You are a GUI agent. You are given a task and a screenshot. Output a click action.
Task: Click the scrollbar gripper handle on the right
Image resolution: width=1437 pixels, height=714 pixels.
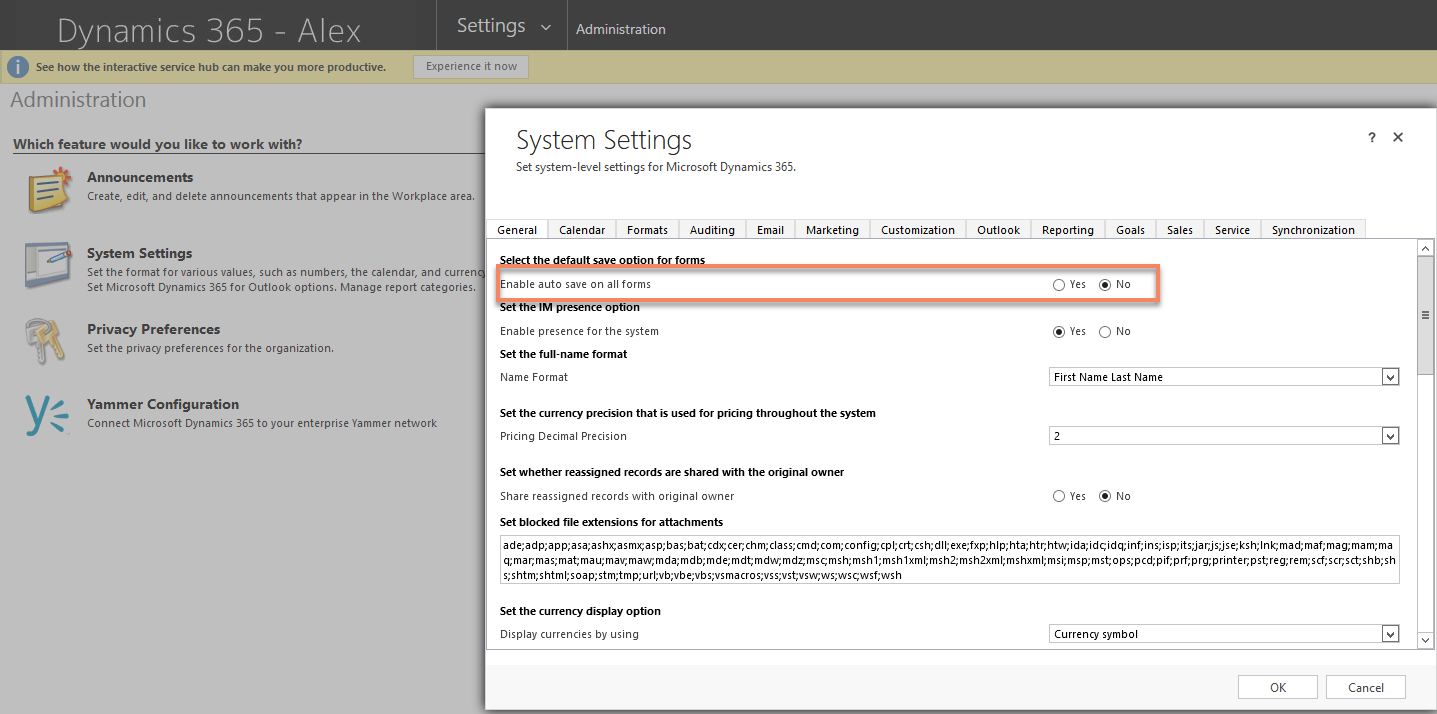coord(1424,313)
